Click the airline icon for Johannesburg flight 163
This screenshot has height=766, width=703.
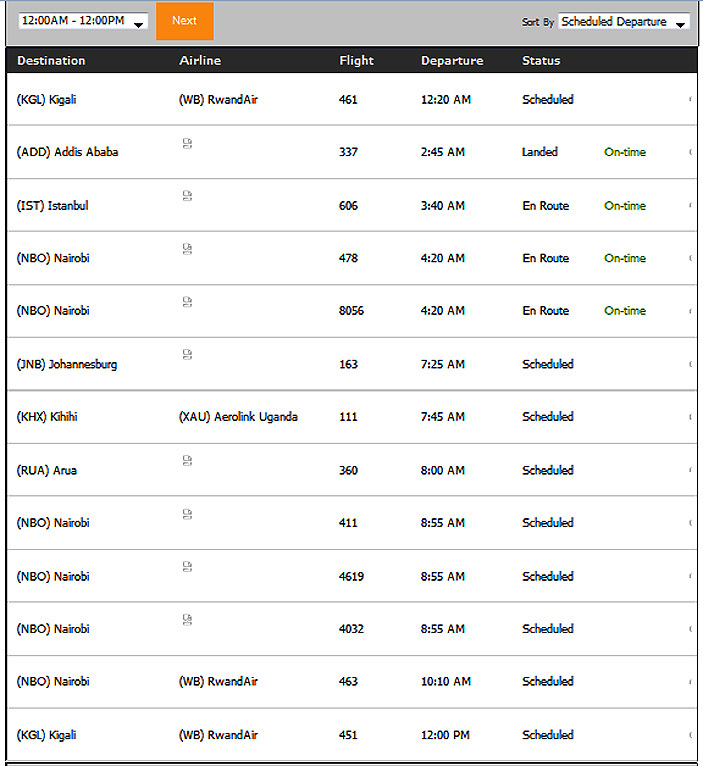tap(187, 354)
